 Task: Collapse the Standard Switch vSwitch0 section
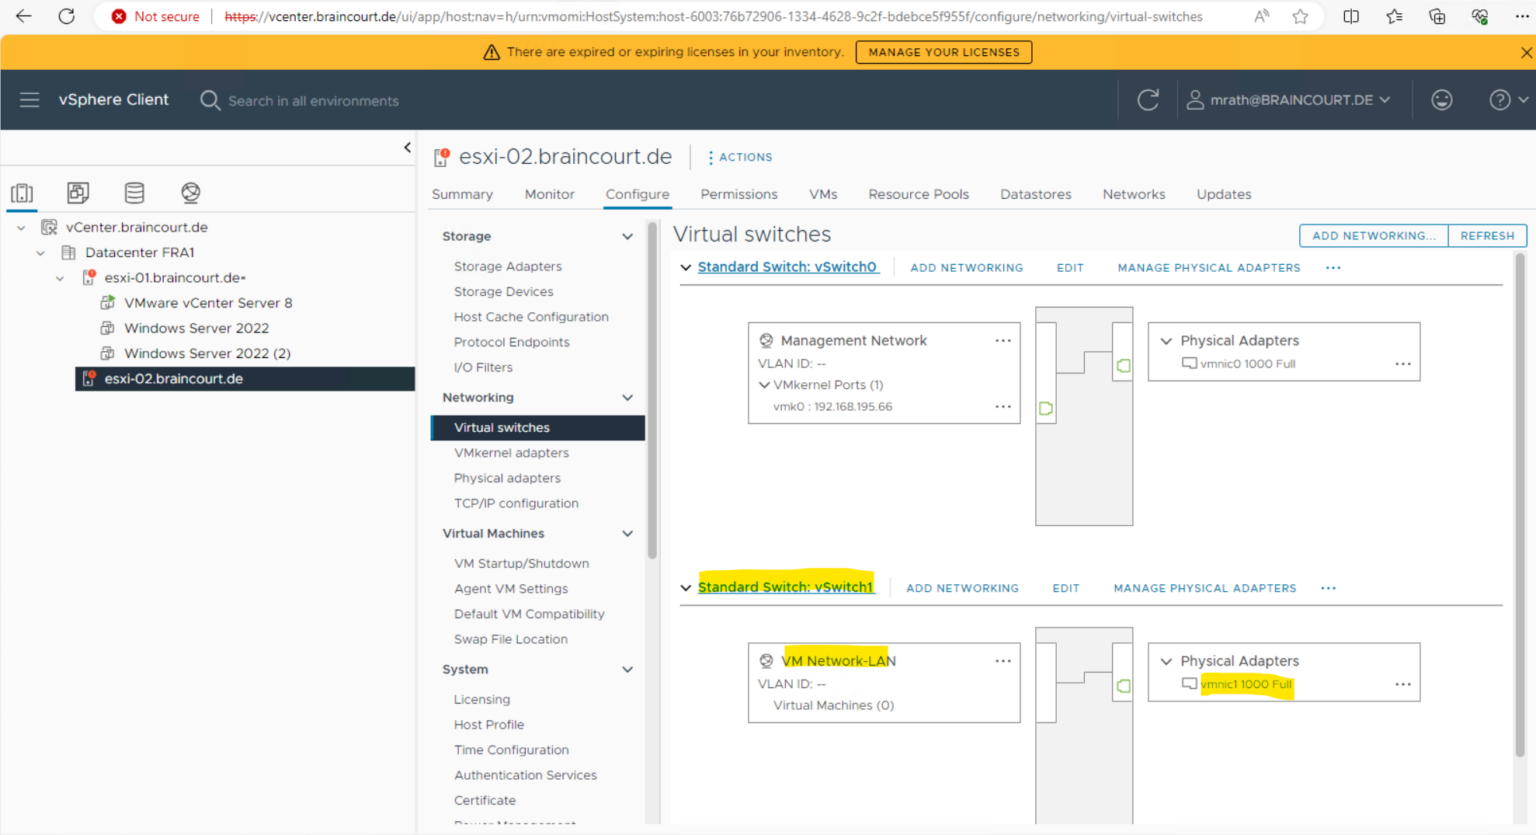686,268
